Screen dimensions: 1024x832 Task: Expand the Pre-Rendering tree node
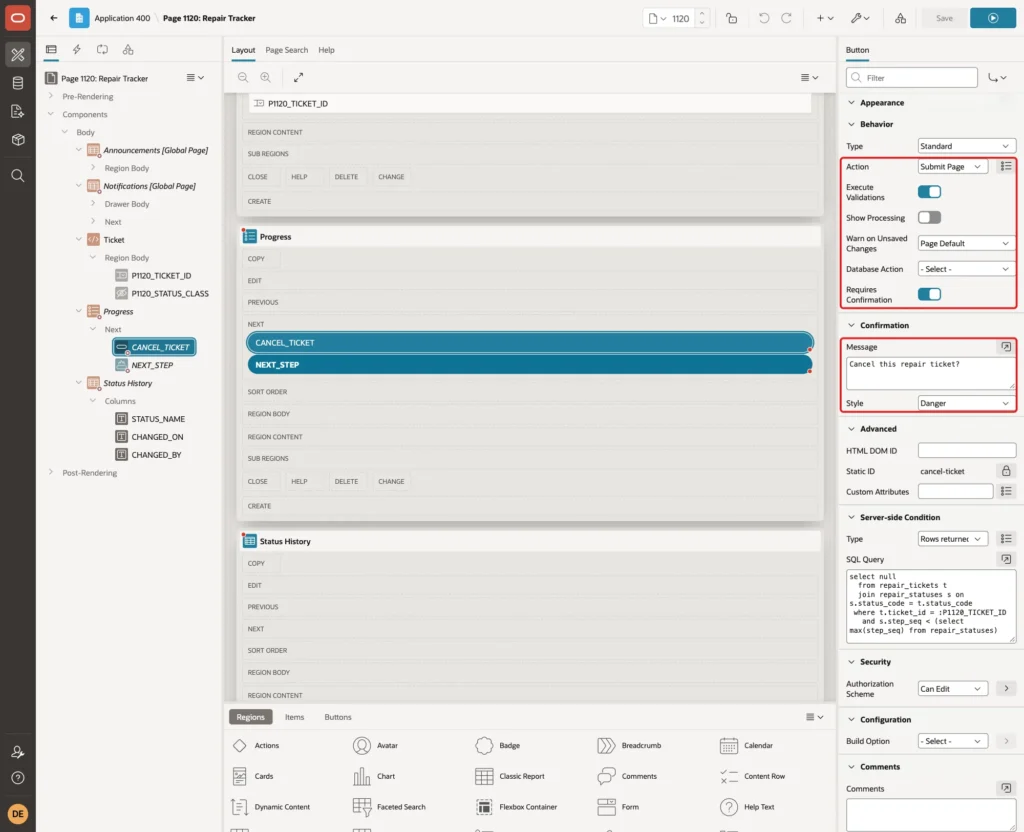[x=51, y=96]
